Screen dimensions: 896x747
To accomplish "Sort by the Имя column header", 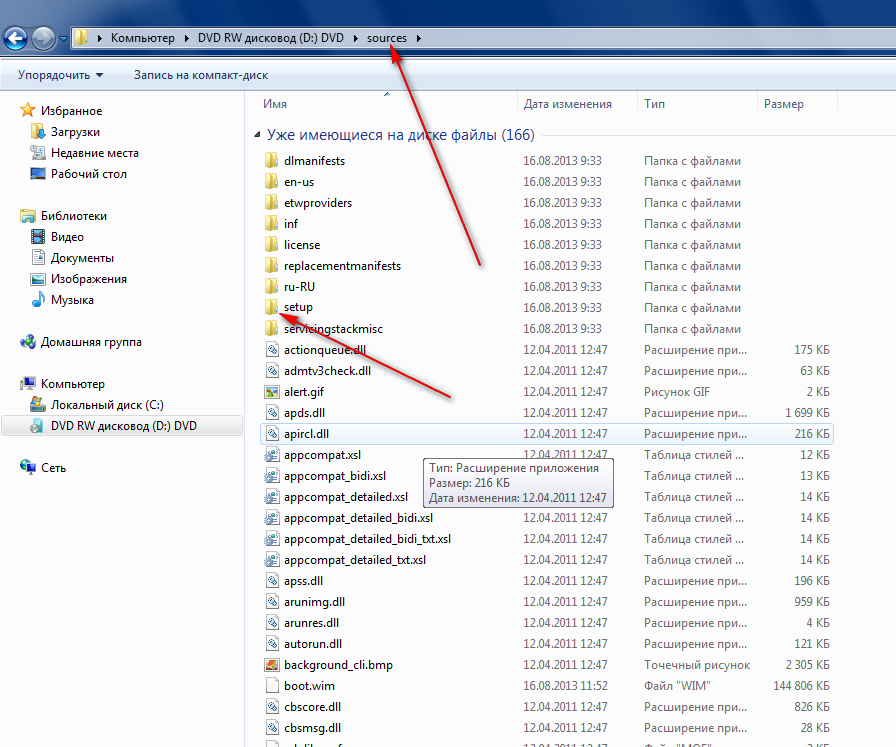I will (x=275, y=104).
